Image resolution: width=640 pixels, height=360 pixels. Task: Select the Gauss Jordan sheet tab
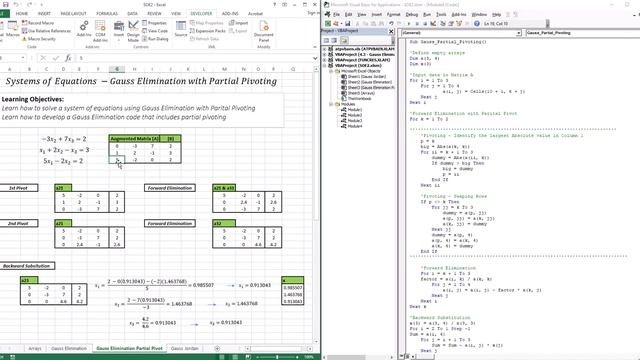184,349
